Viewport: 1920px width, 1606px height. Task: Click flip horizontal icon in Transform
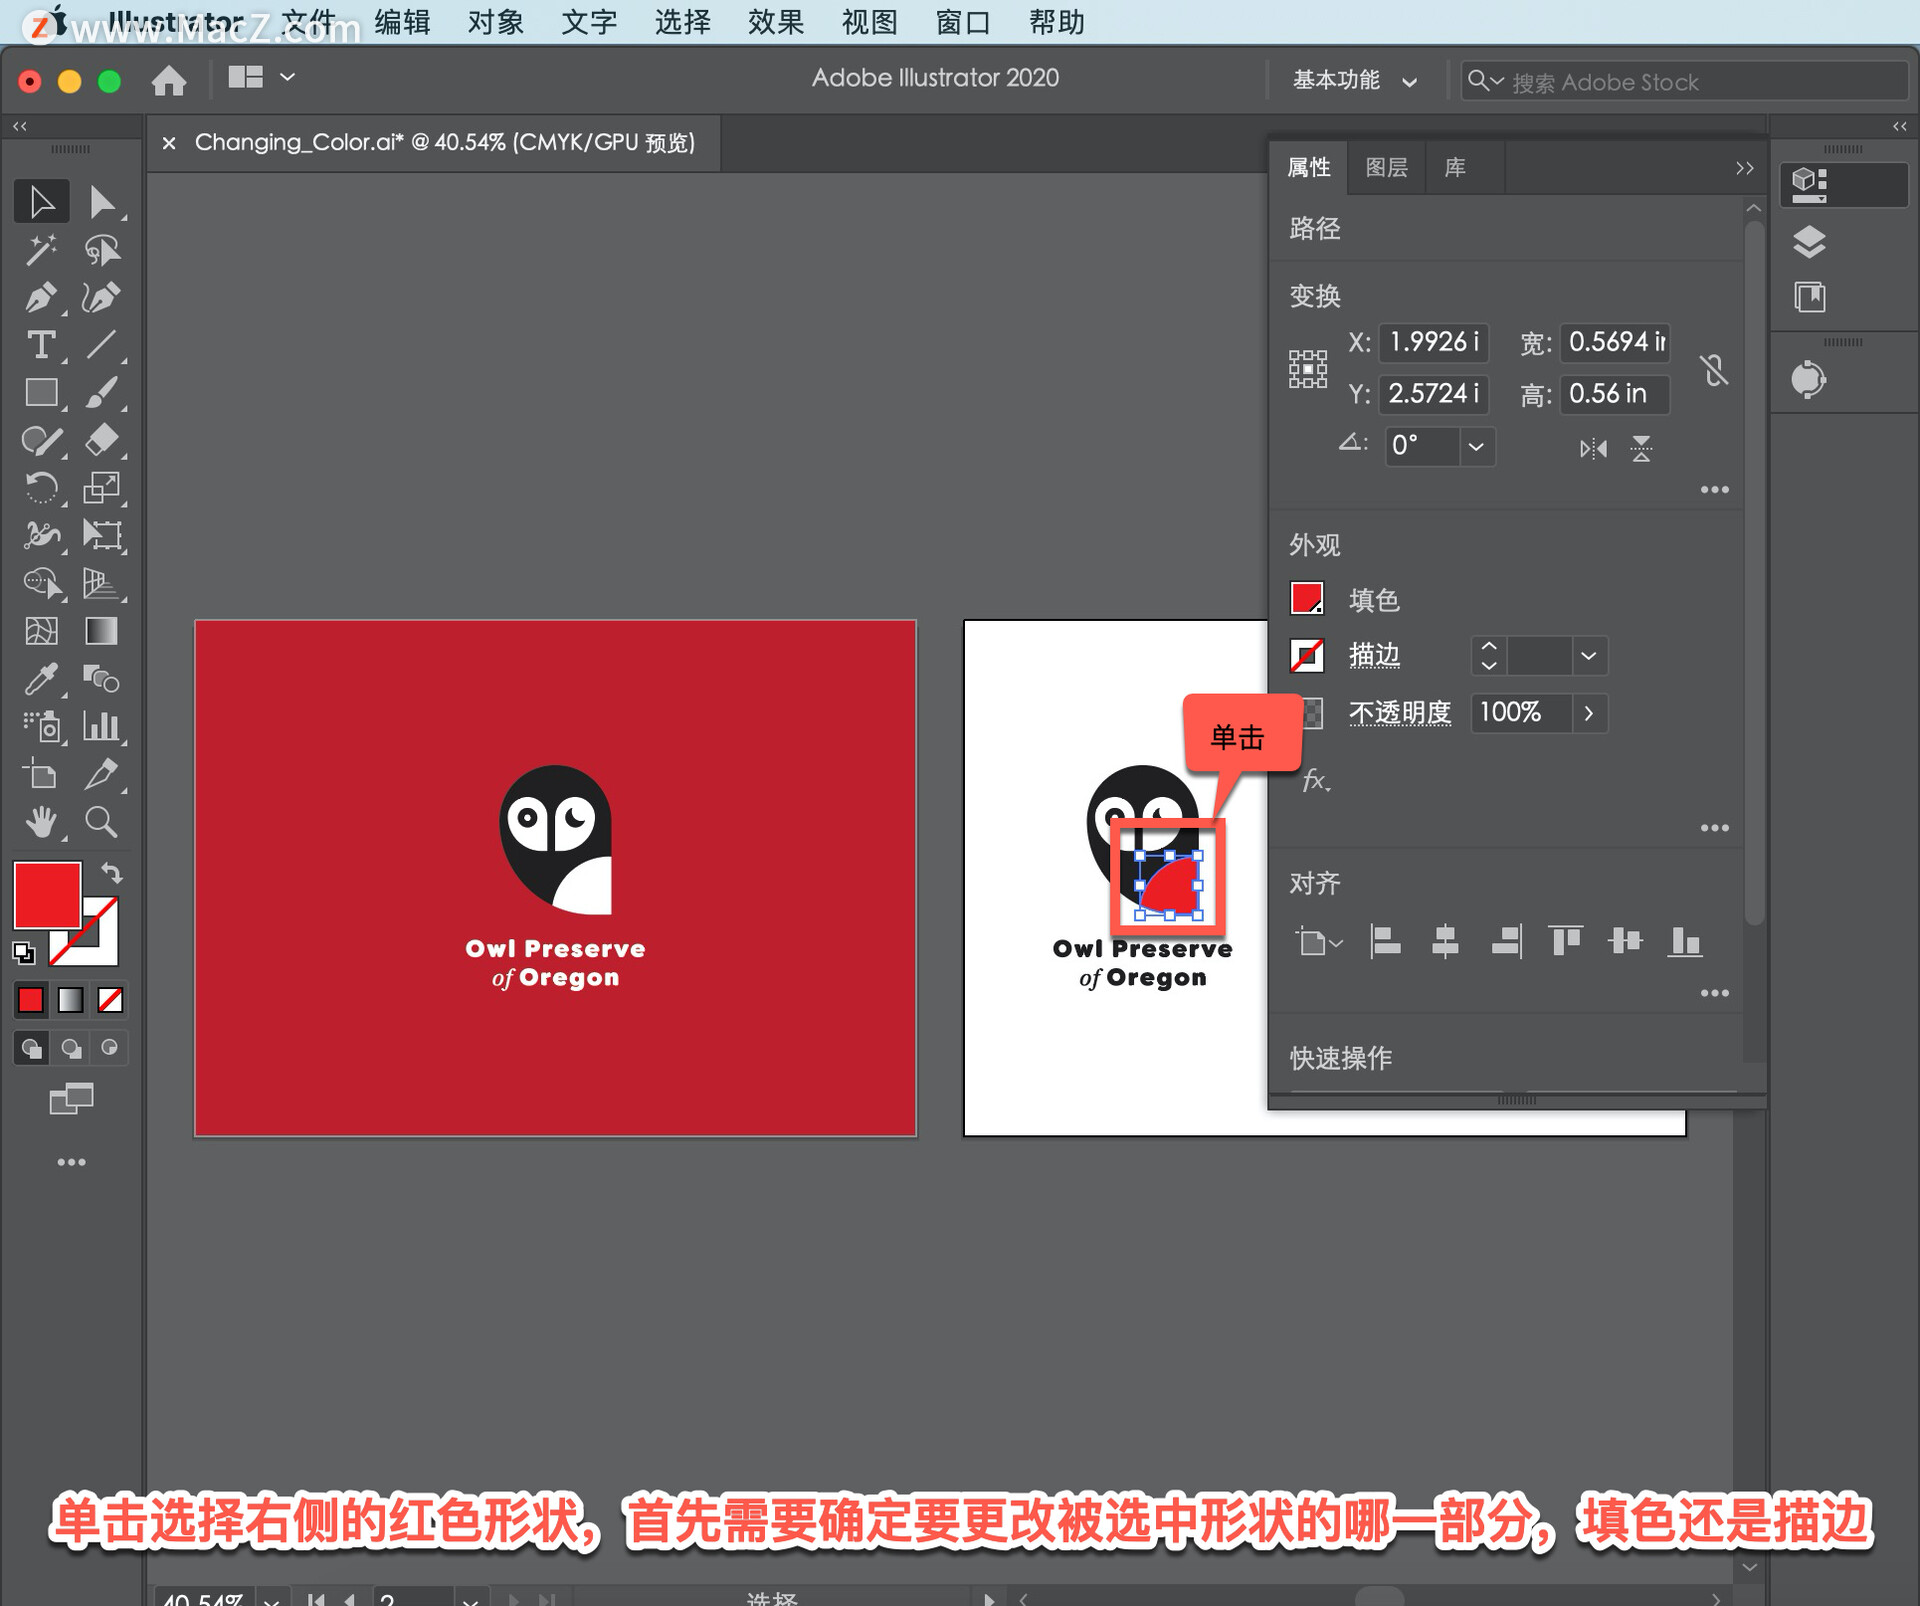tap(1593, 448)
